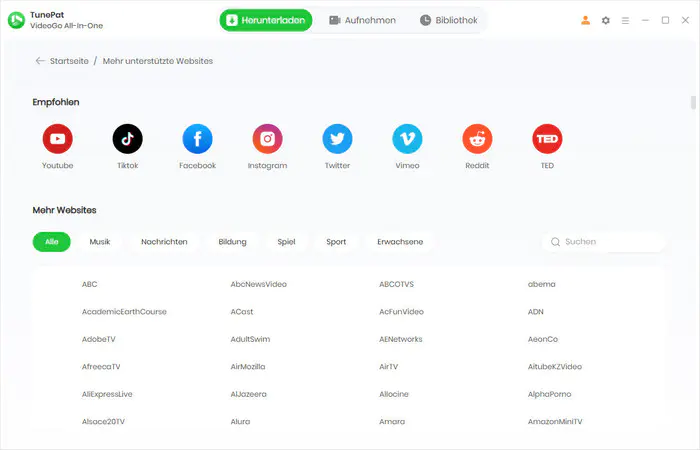Image resolution: width=700 pixels, height=450 pixels.
Task: Select the Facebook icon
Action: point(197,139)
